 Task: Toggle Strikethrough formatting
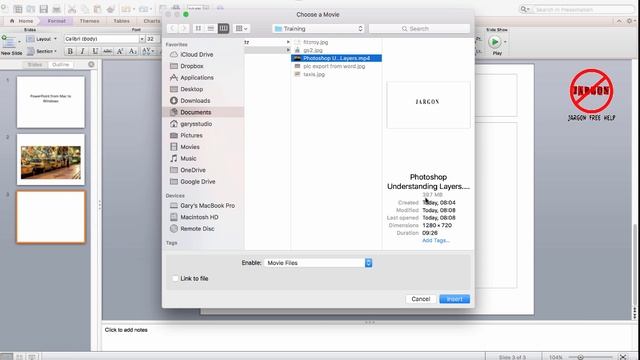(107, 51)
